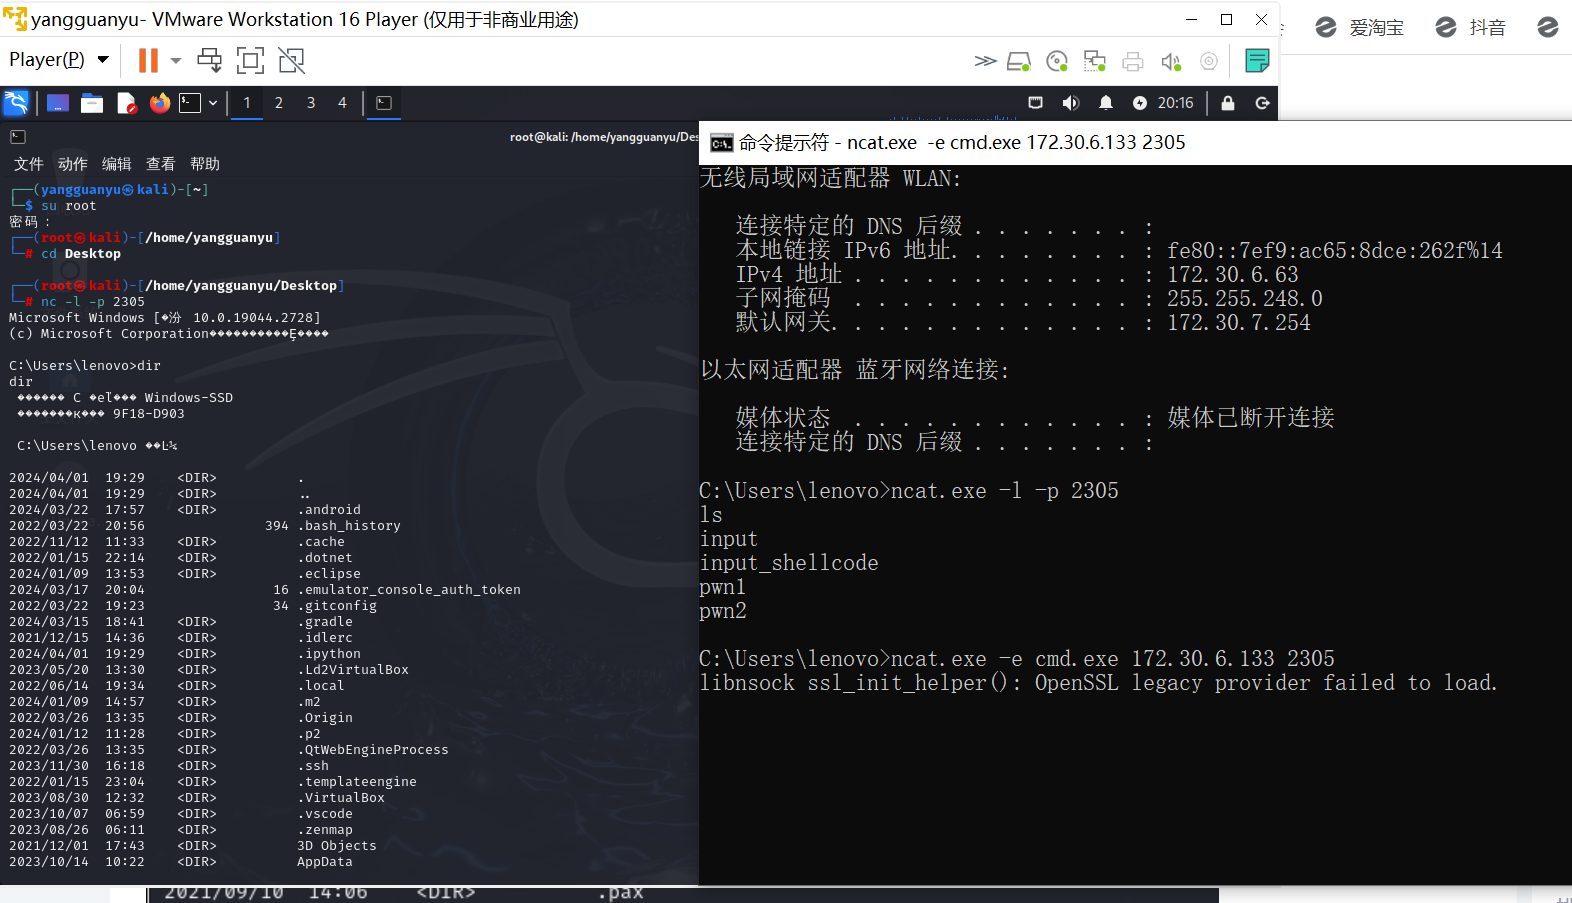The width and height of the screenshot is (1572, 903).
Task: Open the power options arrow beside pause
Action: [x=176, y=61]
